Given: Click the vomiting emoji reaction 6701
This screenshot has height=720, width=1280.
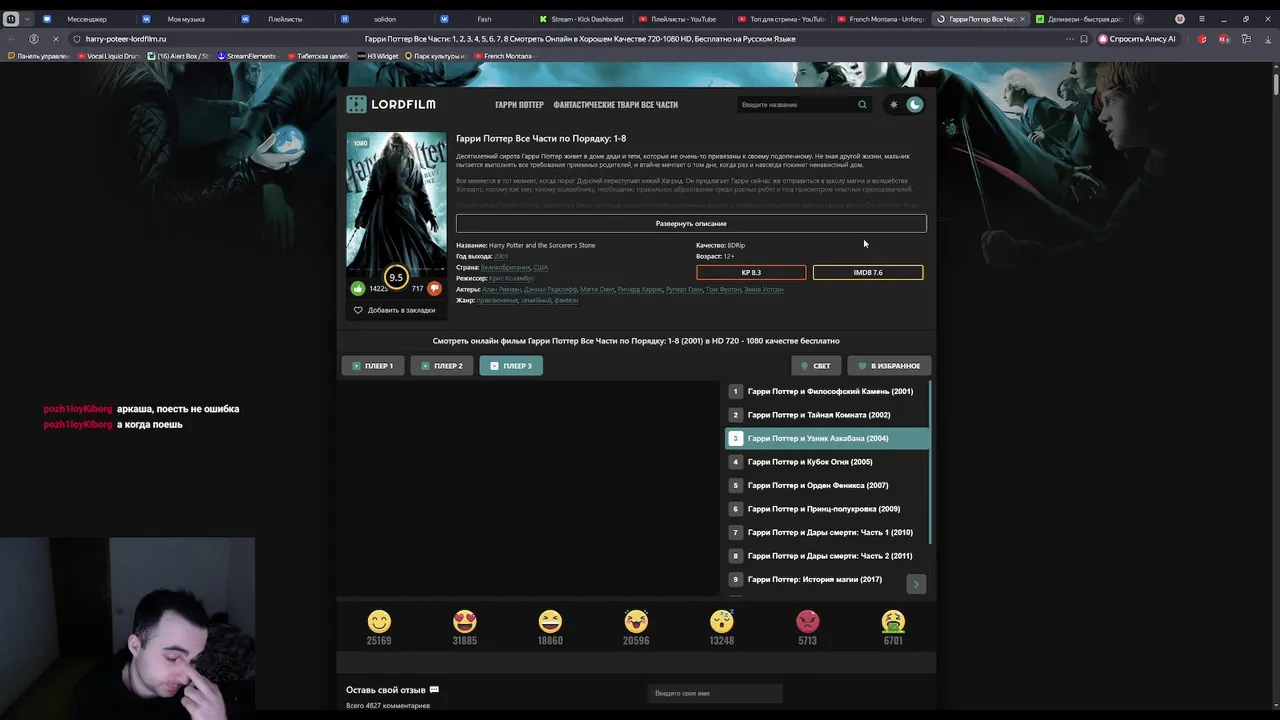Looking at the screenshot, I should (893, 622).
